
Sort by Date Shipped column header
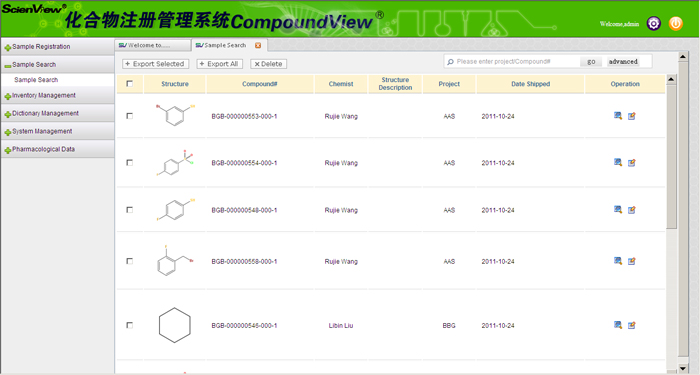coord(530,84)
